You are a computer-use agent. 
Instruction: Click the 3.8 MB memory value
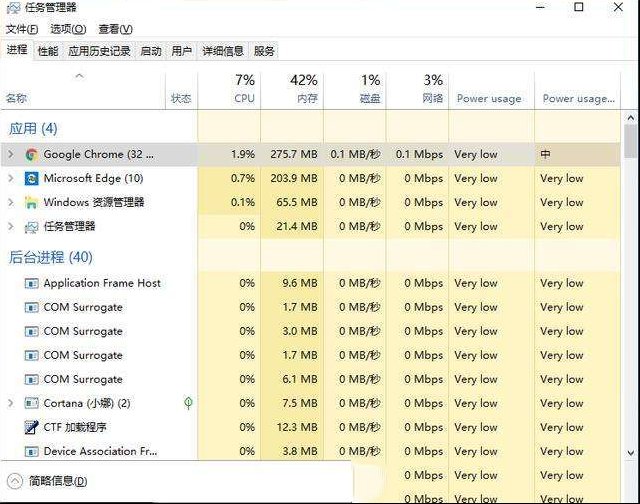[300, 451]
